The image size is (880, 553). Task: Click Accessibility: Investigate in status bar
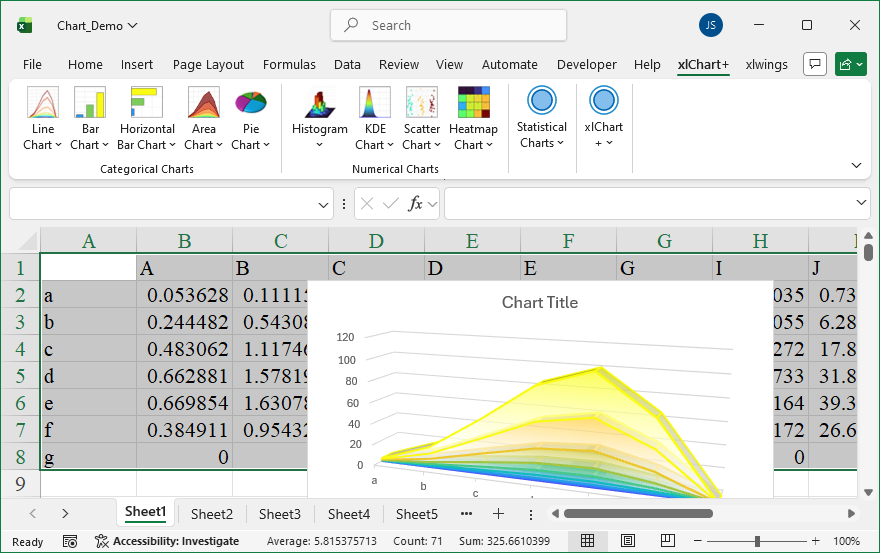pyautogui.click(x=167, y=541)
